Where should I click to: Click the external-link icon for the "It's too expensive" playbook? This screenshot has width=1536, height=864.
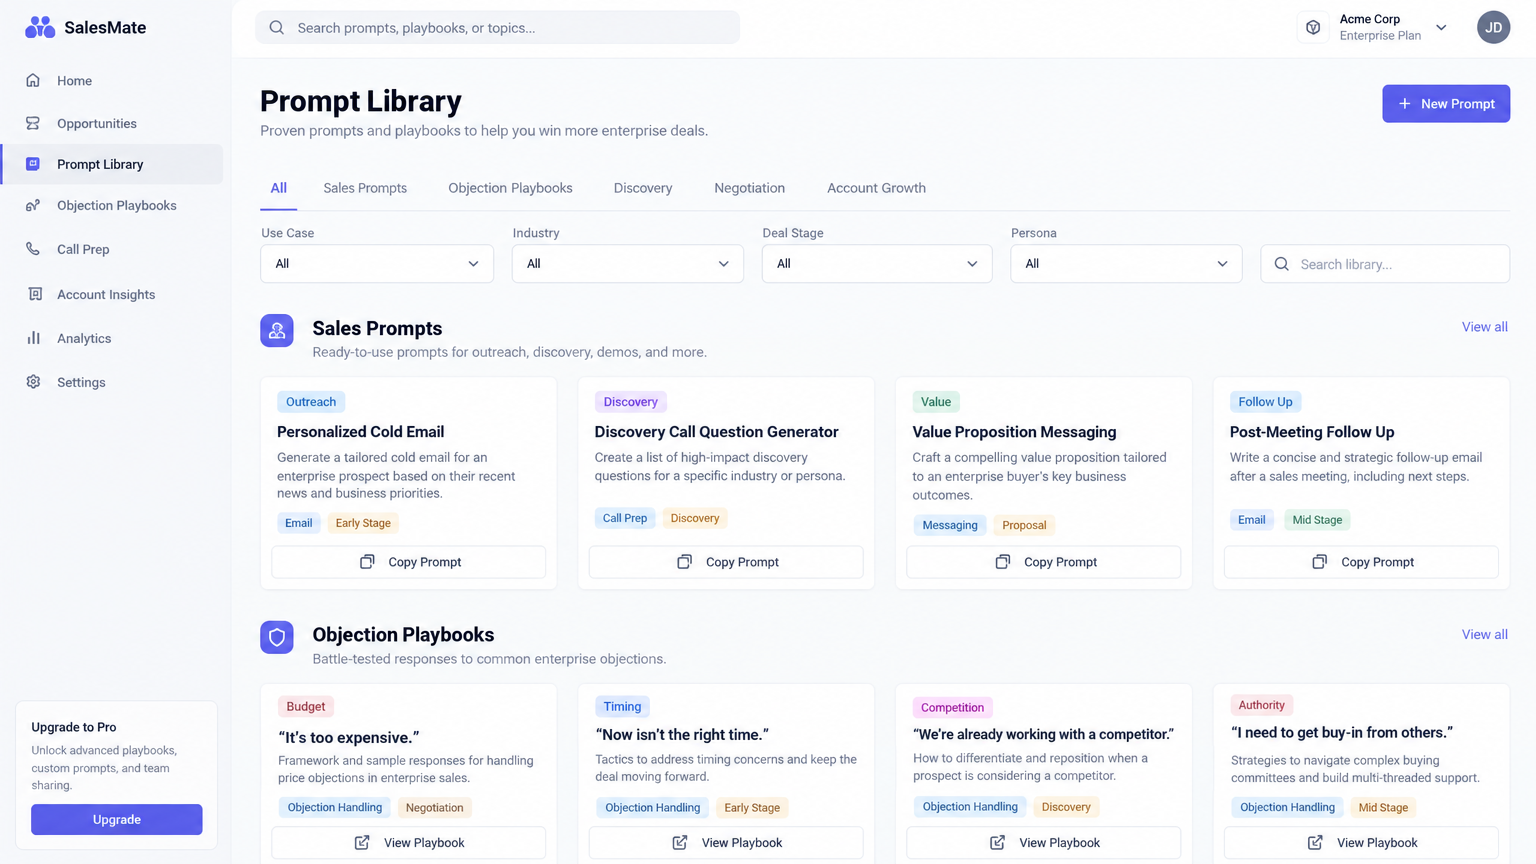tap(362, 843)
